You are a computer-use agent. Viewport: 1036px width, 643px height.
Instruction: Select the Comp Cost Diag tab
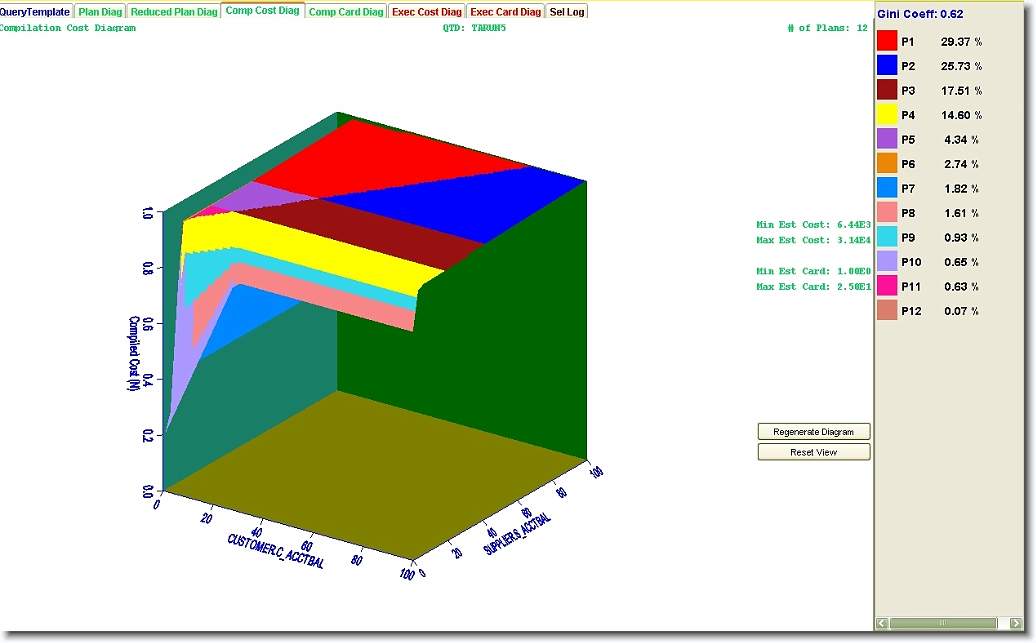click(x=262, y=11)
